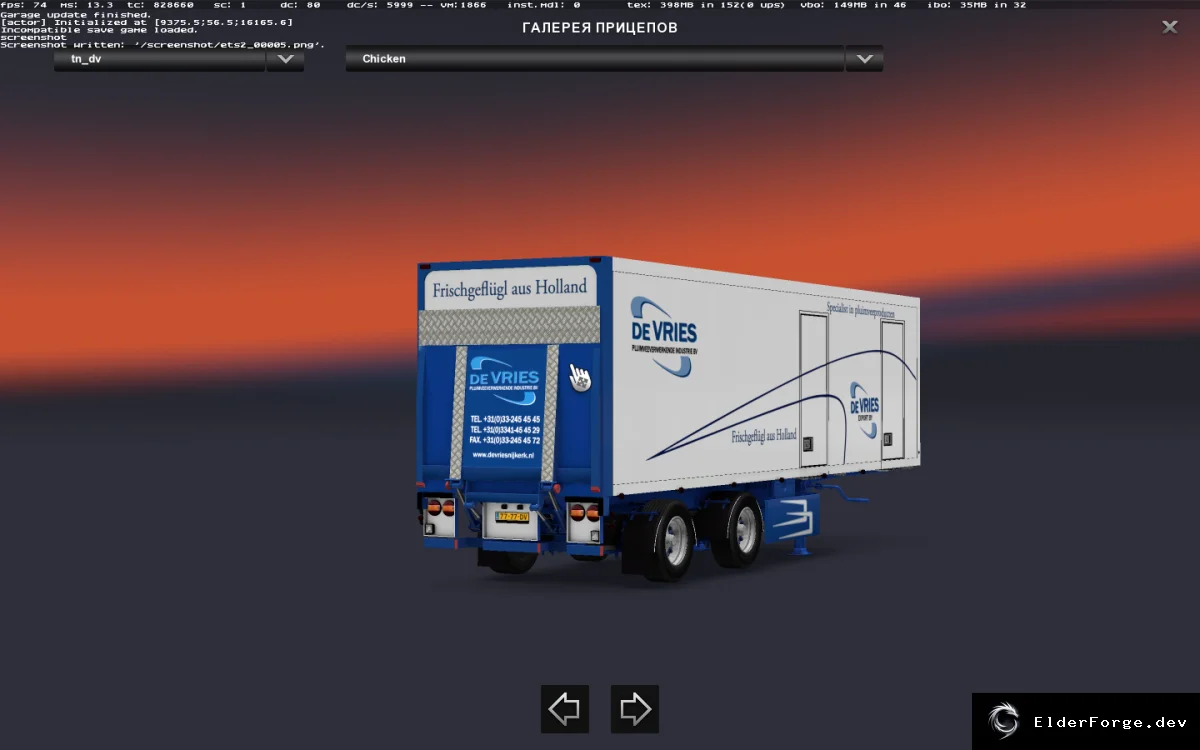1200x750 pixels.
Task: Open the Chicken cargo dropdown
Action: [595, 59]
